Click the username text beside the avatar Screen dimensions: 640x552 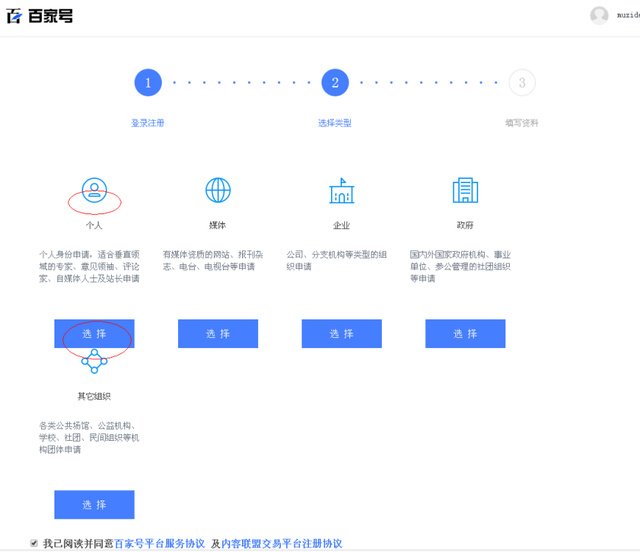(x=628, y=16)
